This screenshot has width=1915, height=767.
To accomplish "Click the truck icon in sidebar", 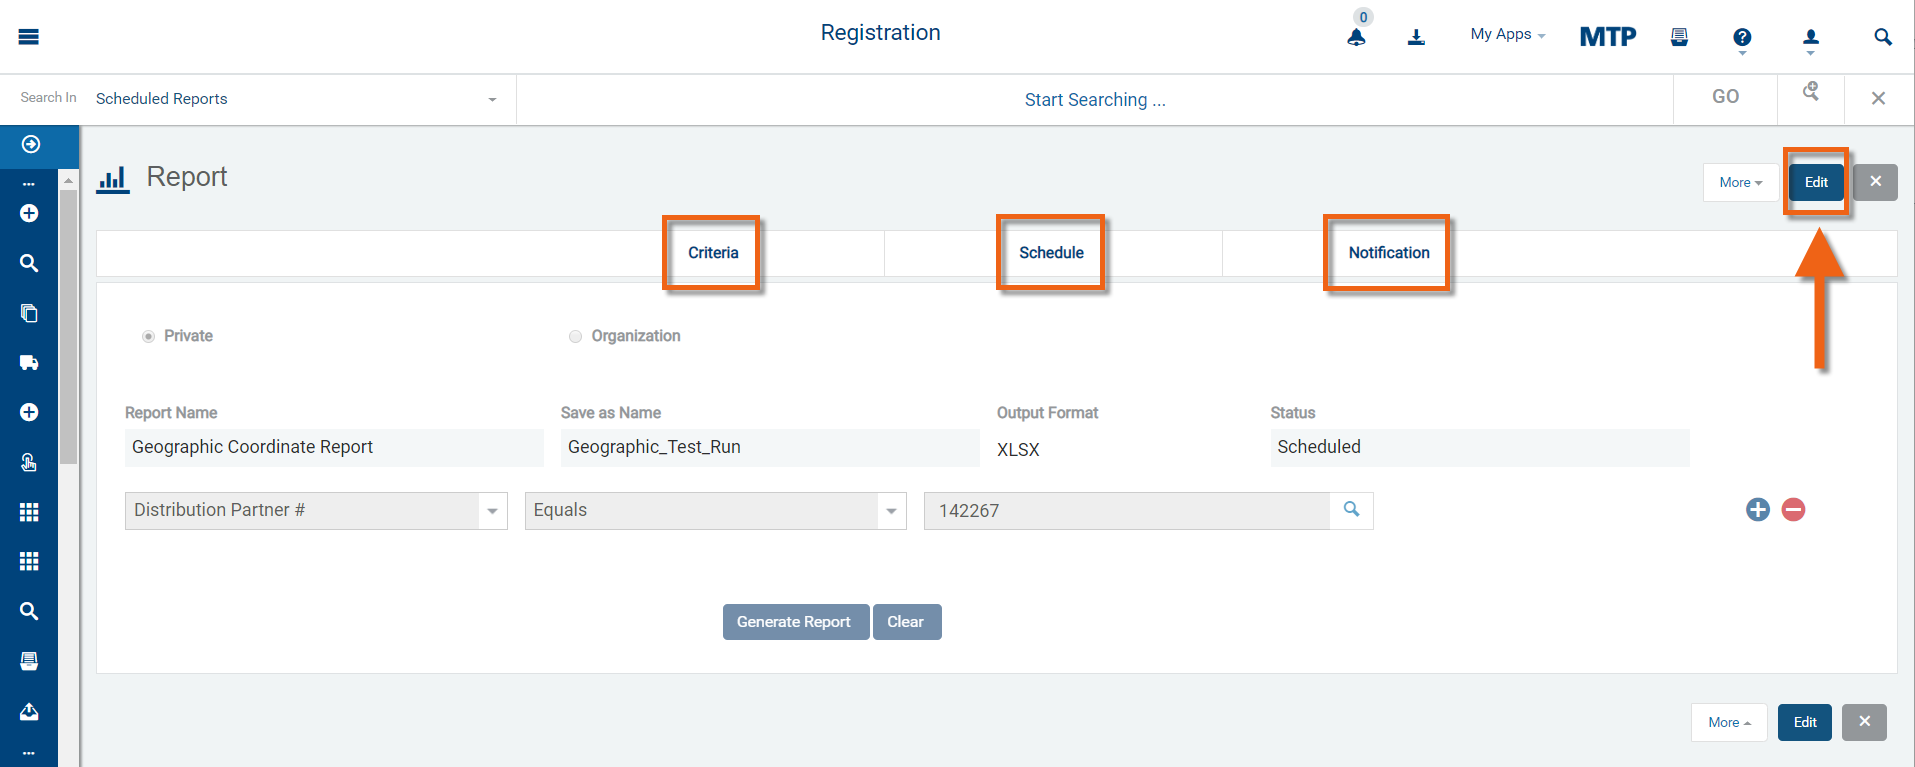I will (29, 362).
